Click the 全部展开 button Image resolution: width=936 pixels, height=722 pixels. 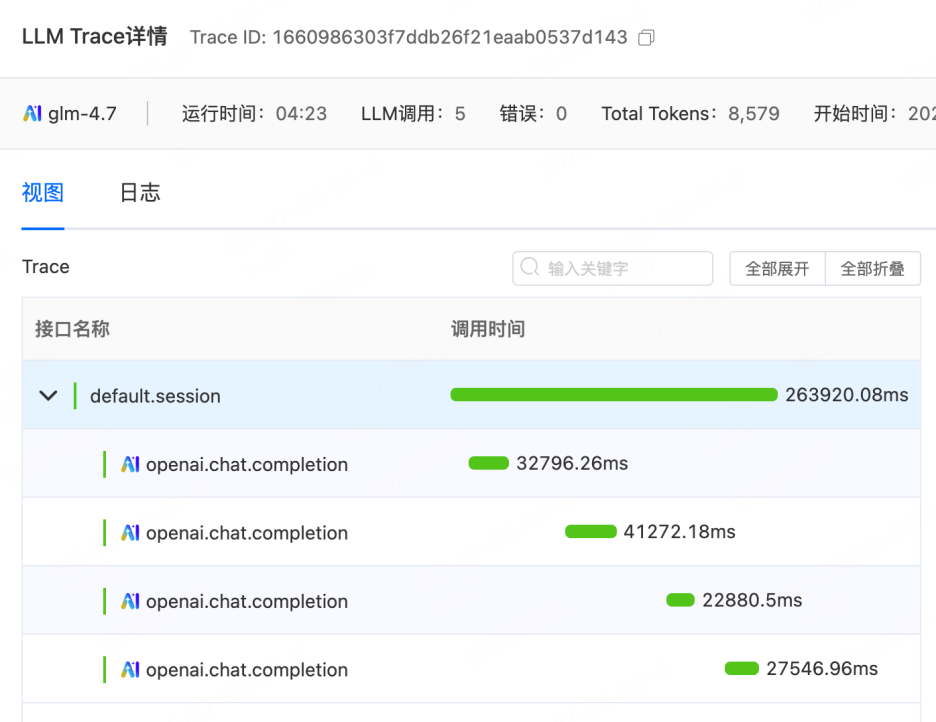tap(777, 269)
